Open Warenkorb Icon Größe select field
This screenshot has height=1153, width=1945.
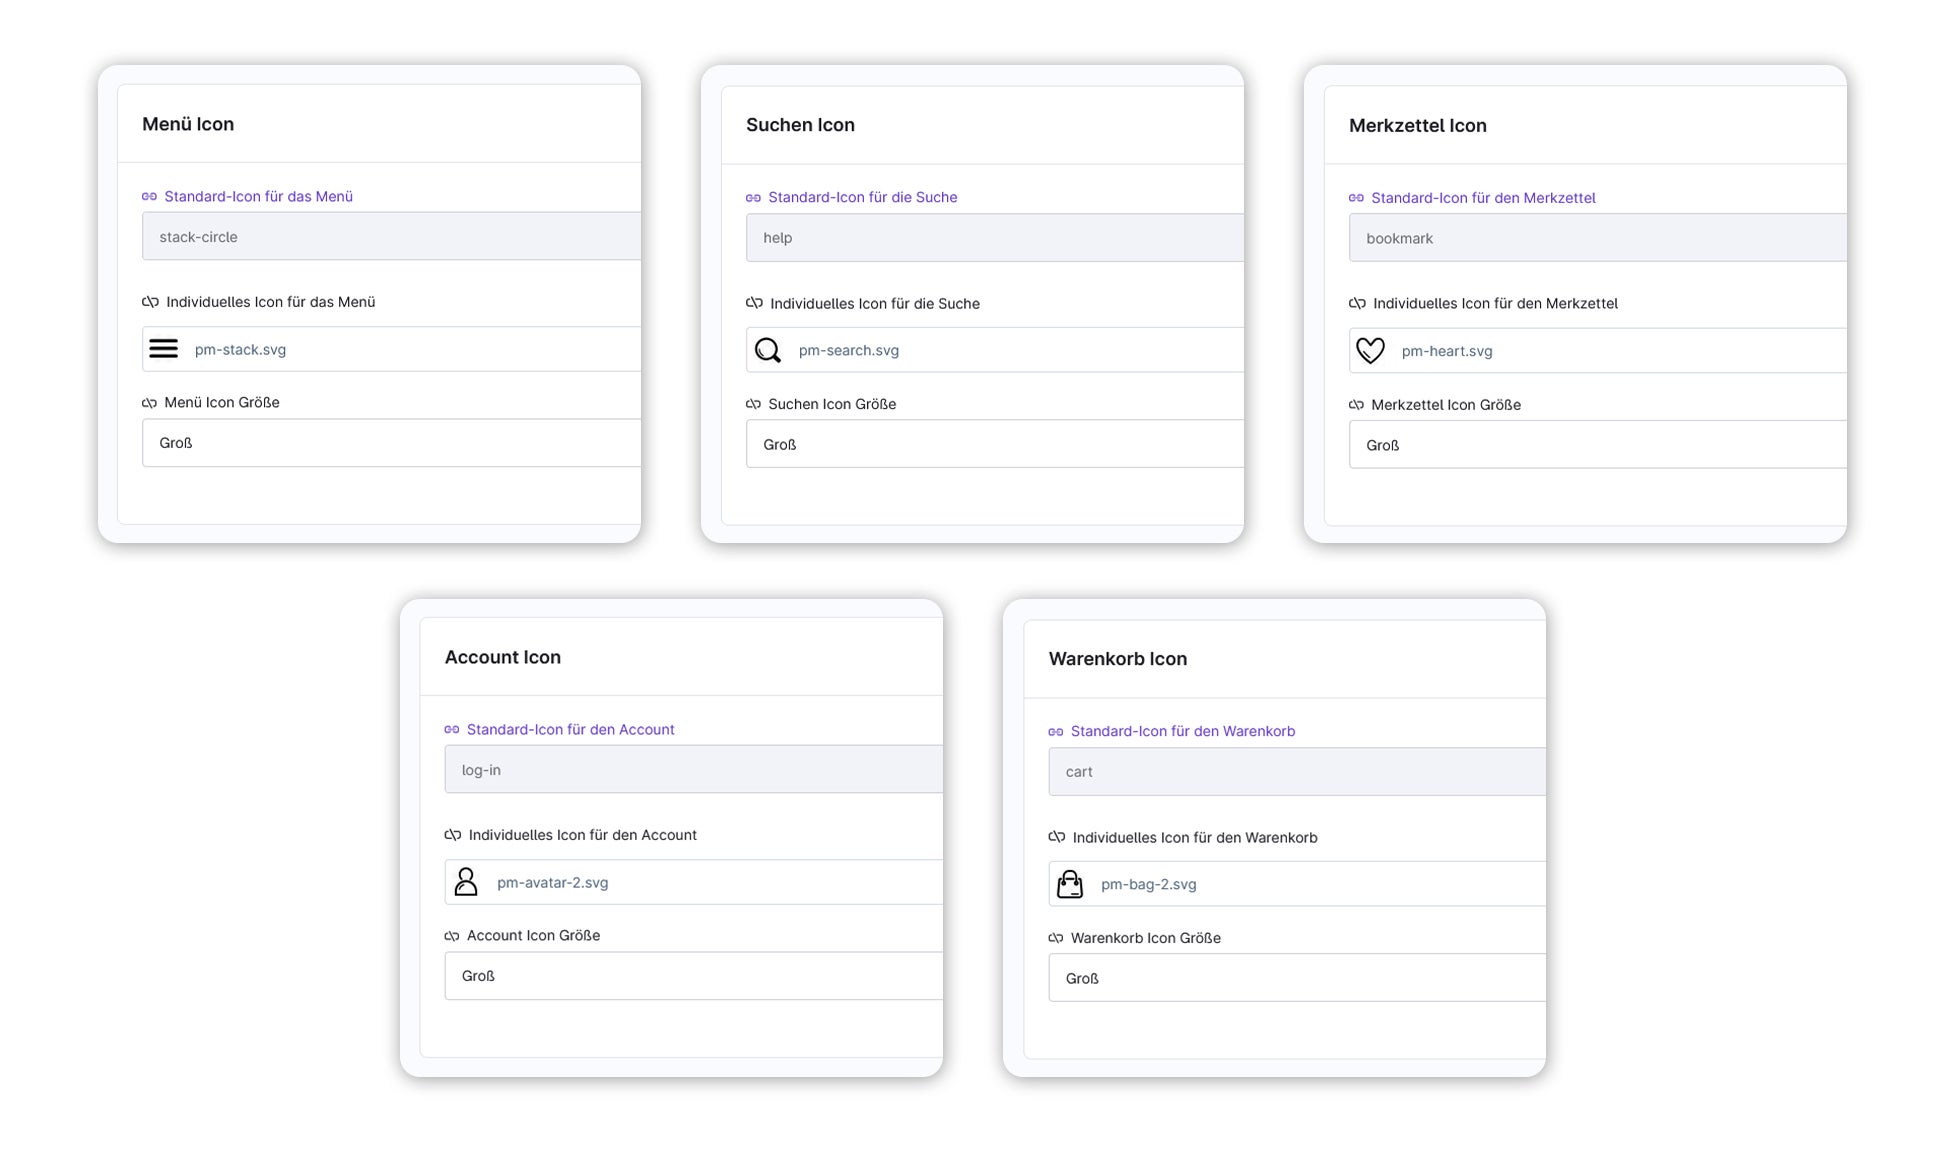click(1298, 978)
